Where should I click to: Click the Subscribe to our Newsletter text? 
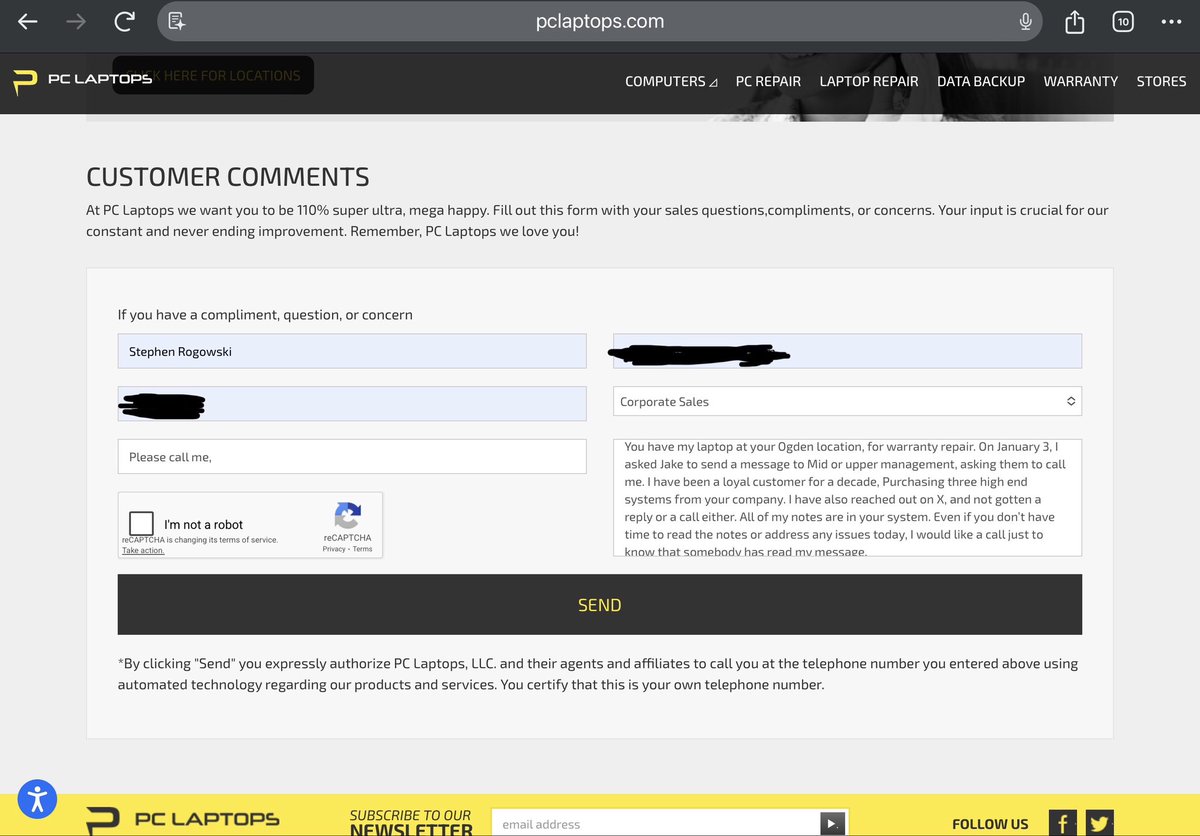click(411, 822)
